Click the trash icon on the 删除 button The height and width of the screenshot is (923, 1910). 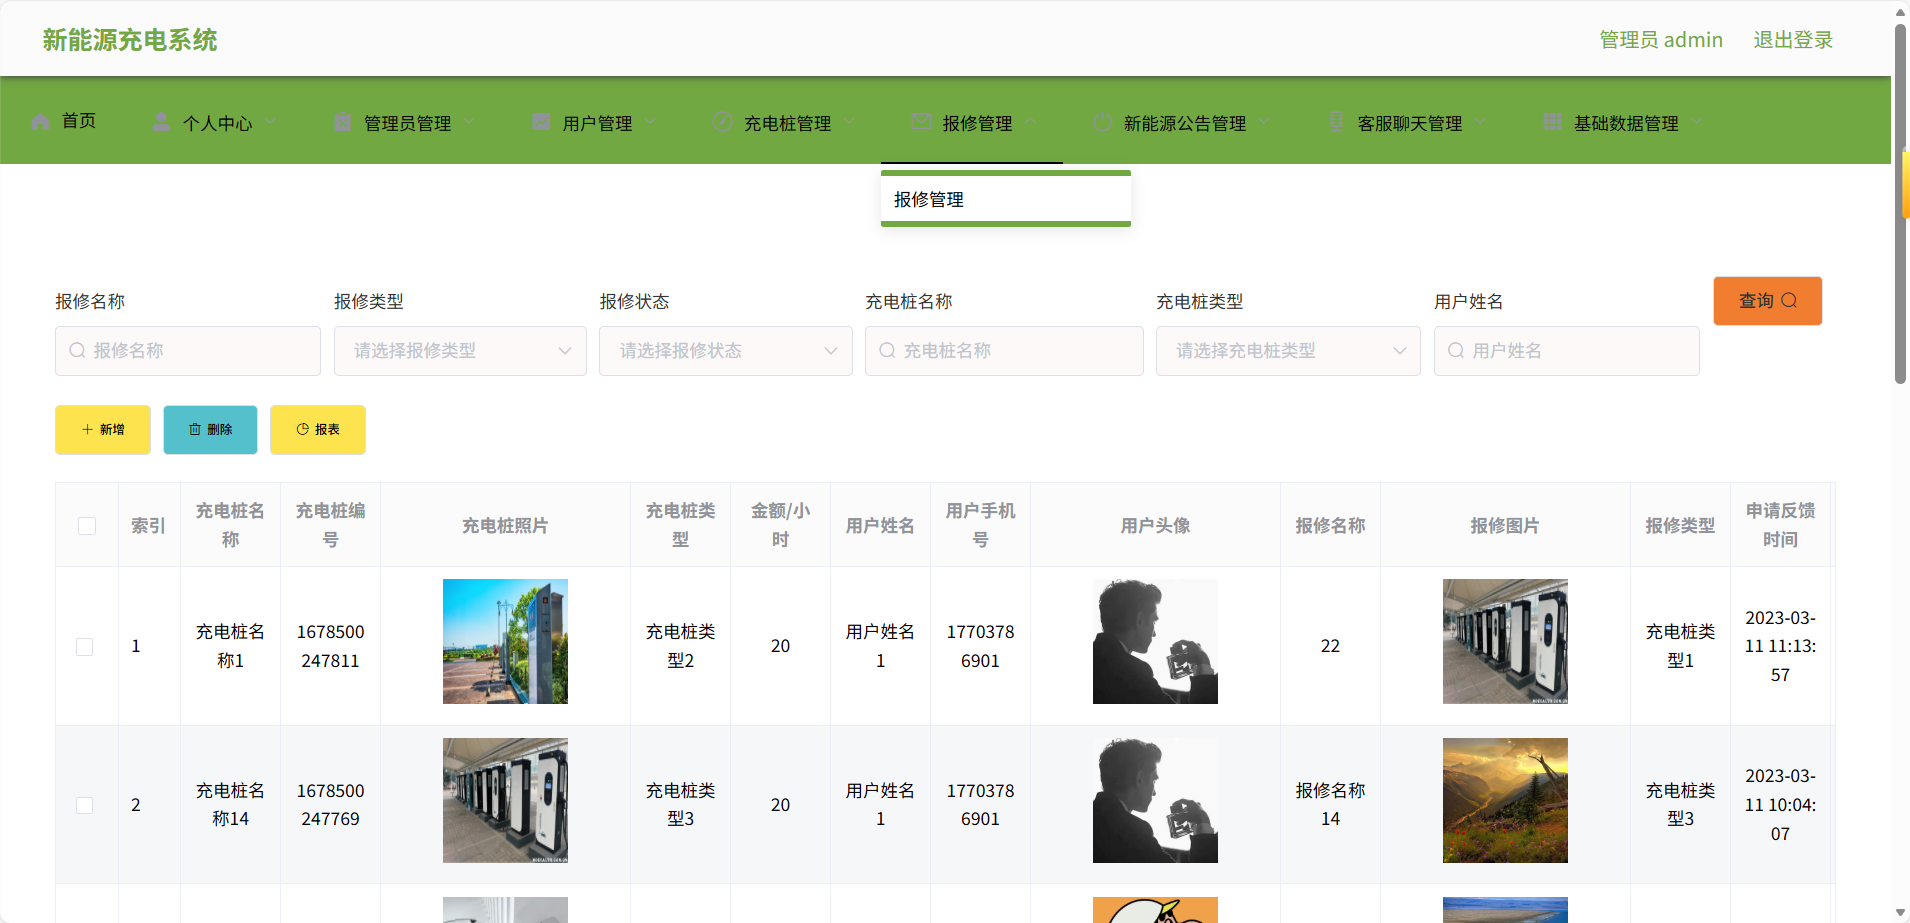[195, 430]
